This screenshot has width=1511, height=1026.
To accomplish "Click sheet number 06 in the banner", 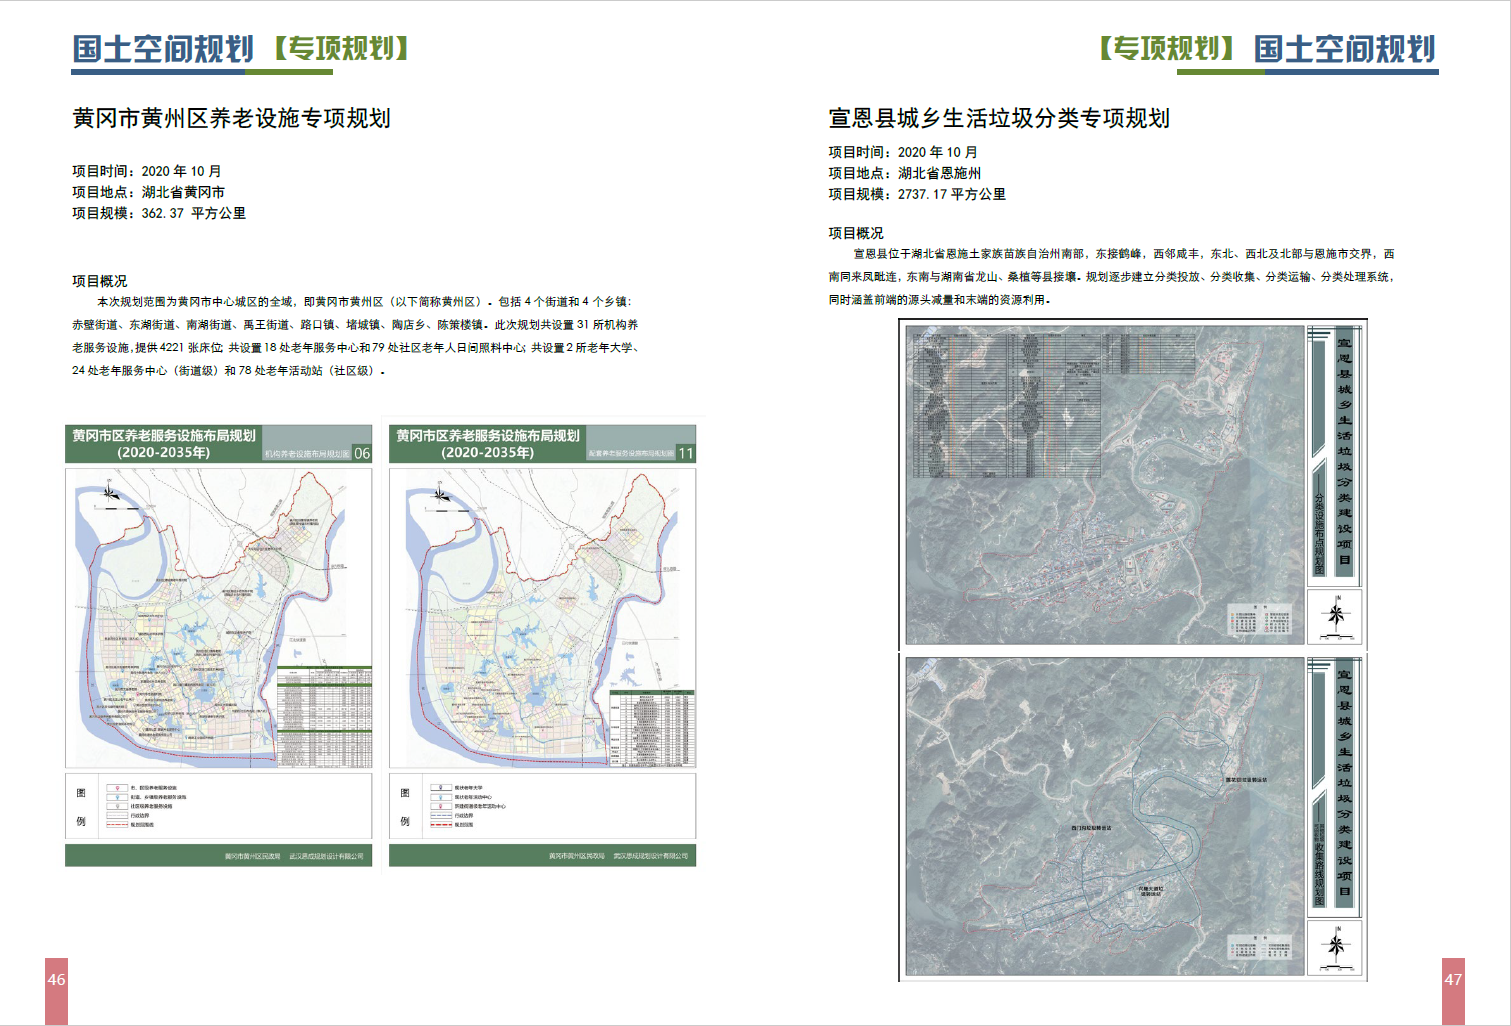I will pos(362,453).
